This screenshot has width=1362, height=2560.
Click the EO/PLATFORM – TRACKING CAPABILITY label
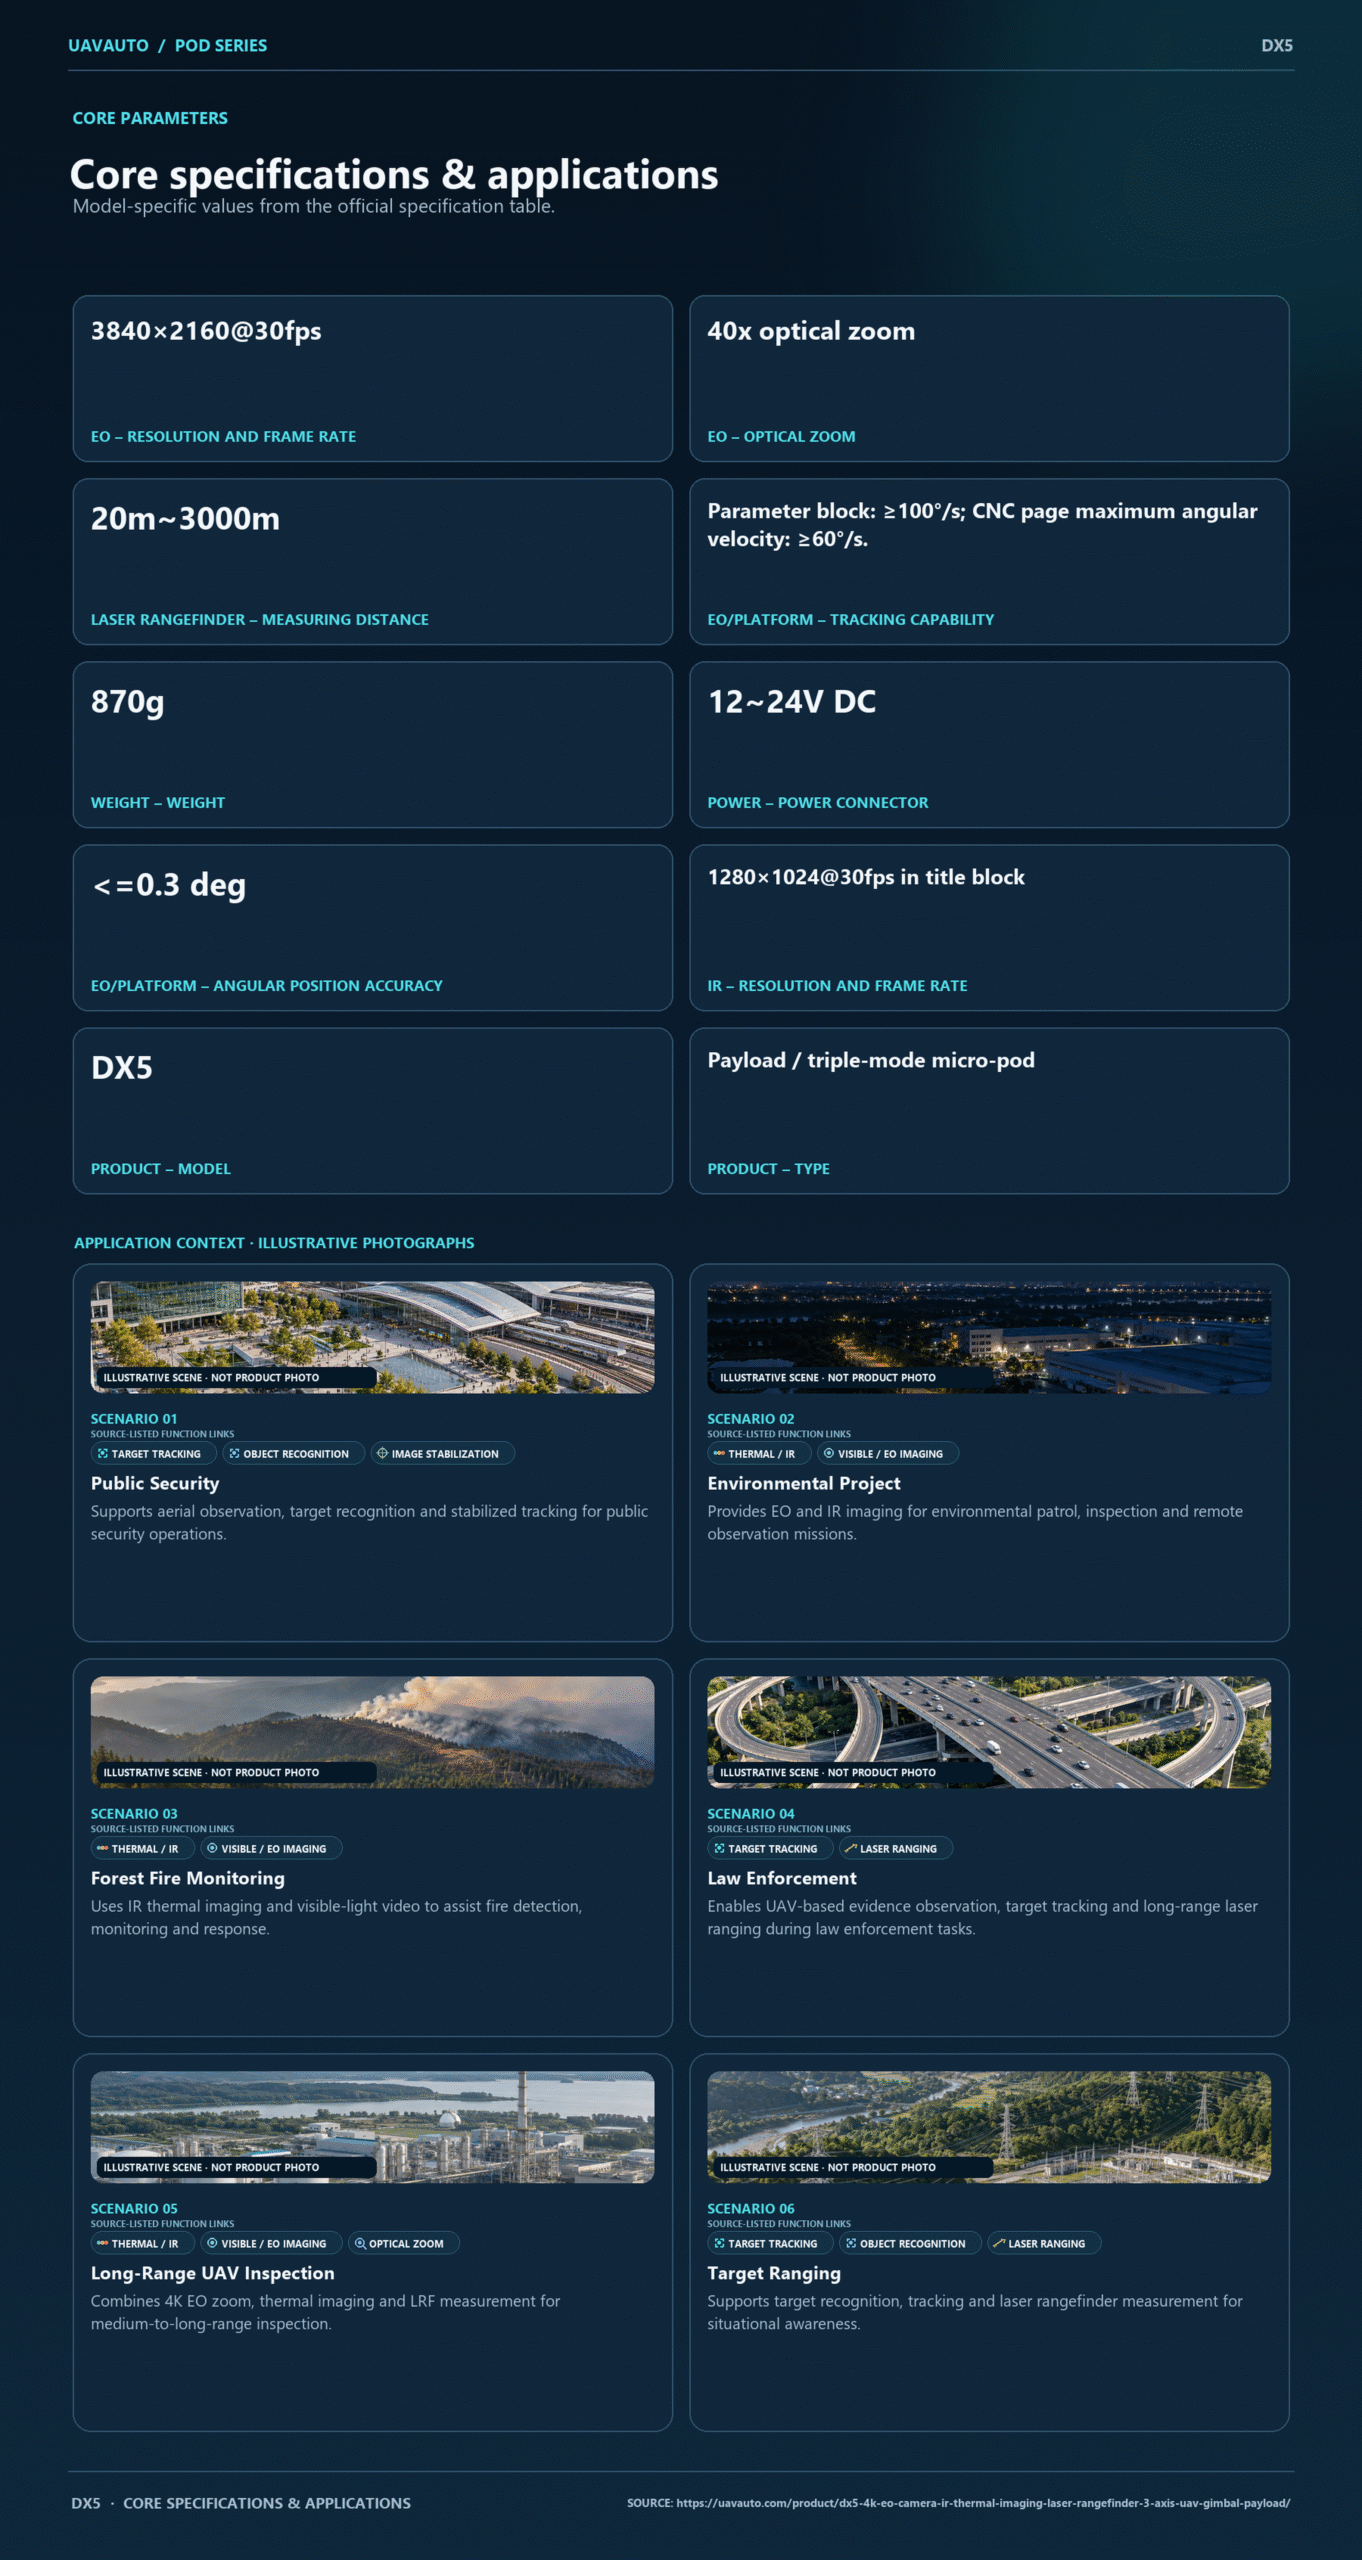click(x=851, y=620)
